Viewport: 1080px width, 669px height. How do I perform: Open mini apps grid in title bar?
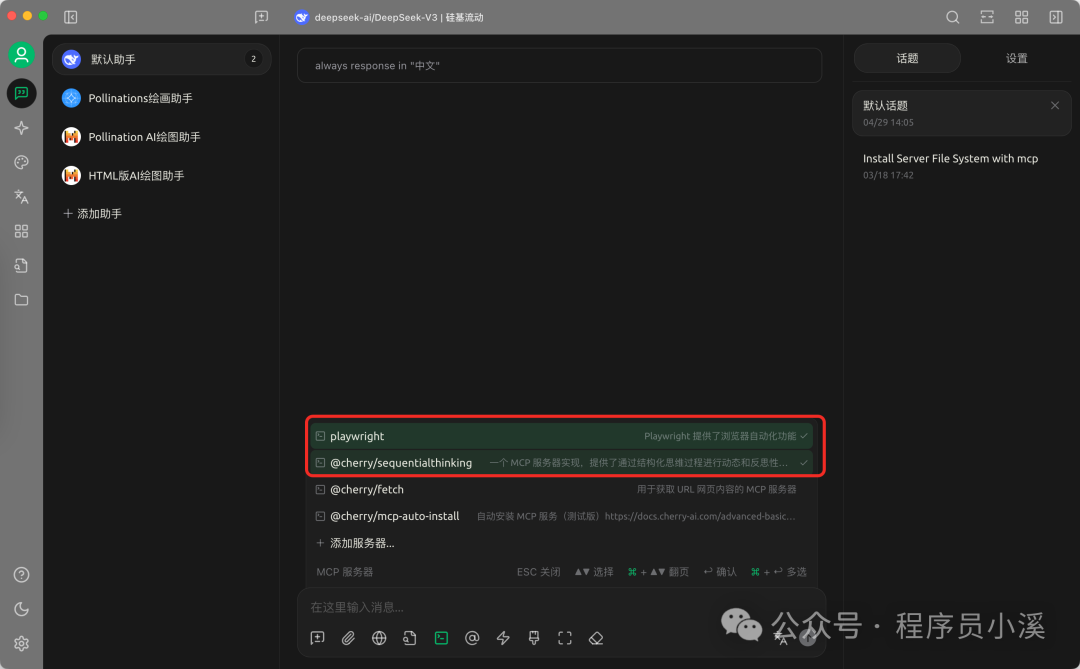click(x=1021, y=17)
